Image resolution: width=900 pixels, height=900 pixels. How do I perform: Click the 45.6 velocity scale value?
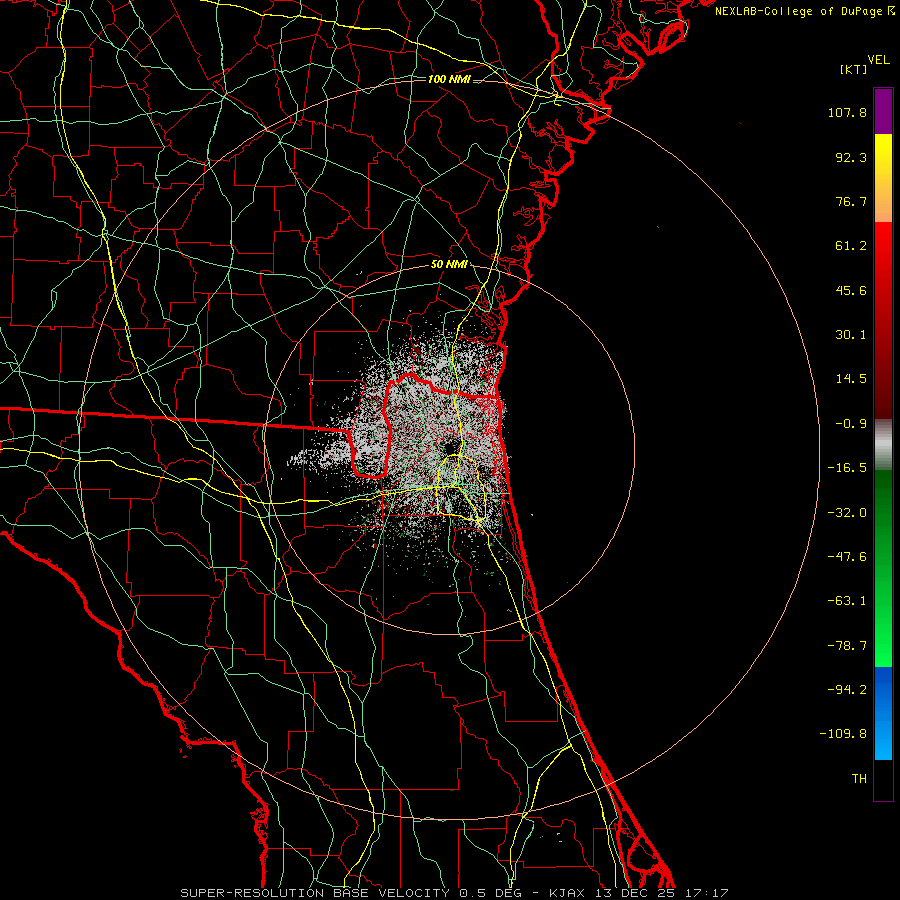click(x=851, y=290)
